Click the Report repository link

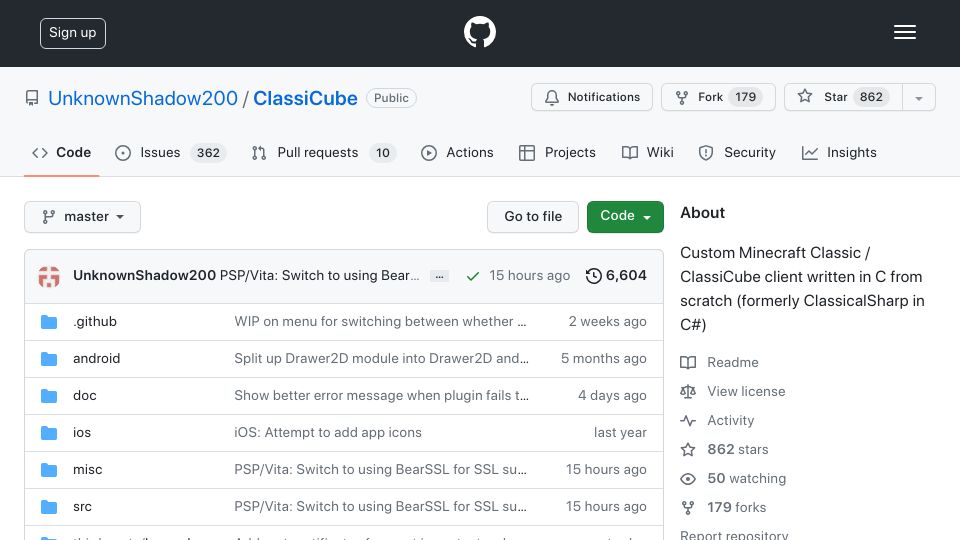click(734, 534)
